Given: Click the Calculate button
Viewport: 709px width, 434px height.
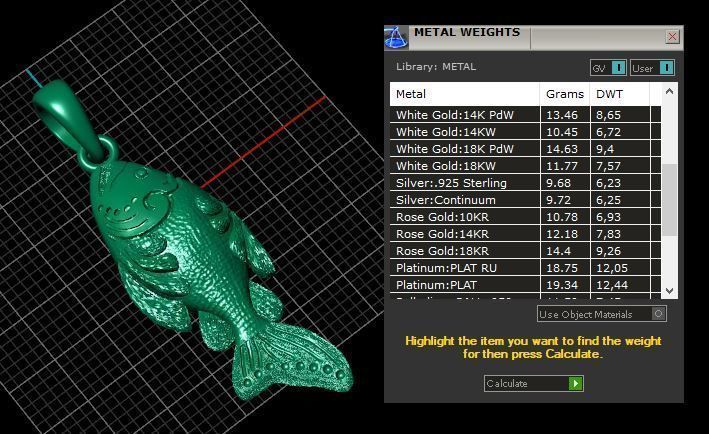Looking at the screenshot, I should coord(534,383).
